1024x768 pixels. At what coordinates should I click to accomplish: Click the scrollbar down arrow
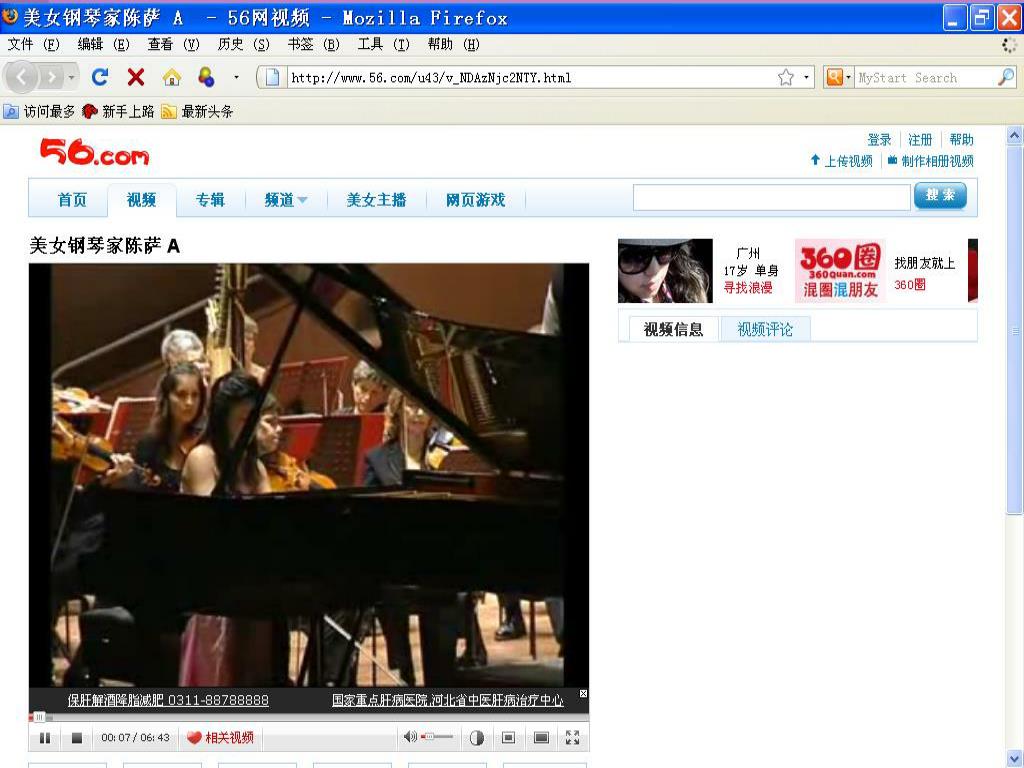pos(1014,760)
